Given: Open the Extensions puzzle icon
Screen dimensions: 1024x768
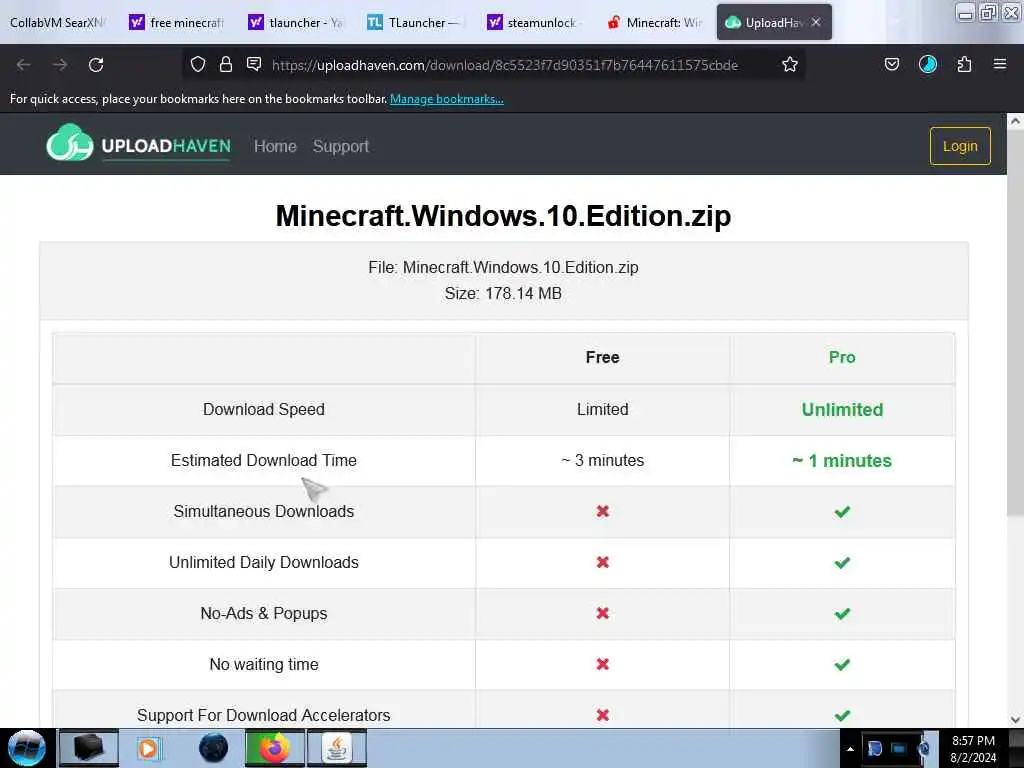Looking at the screenshot, I should (x=964, y=64).
